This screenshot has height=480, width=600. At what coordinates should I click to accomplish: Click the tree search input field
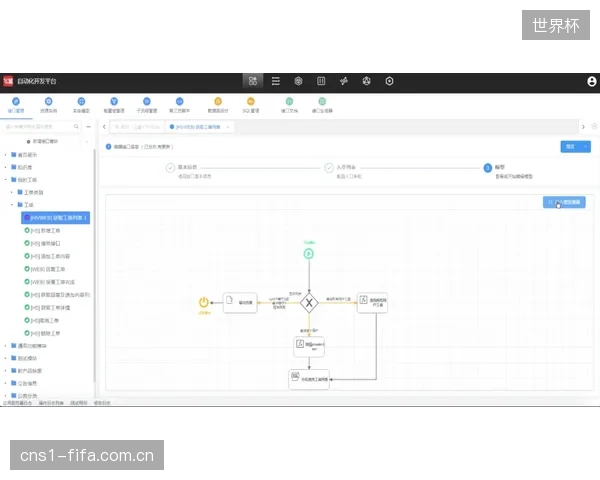(38, 126)
